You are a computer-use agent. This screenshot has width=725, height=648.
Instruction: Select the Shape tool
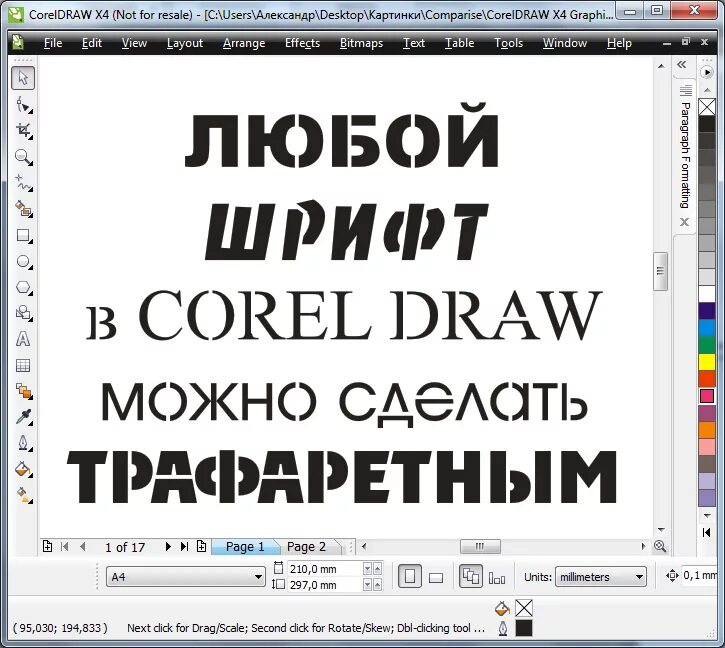click(x=23, y=105)
